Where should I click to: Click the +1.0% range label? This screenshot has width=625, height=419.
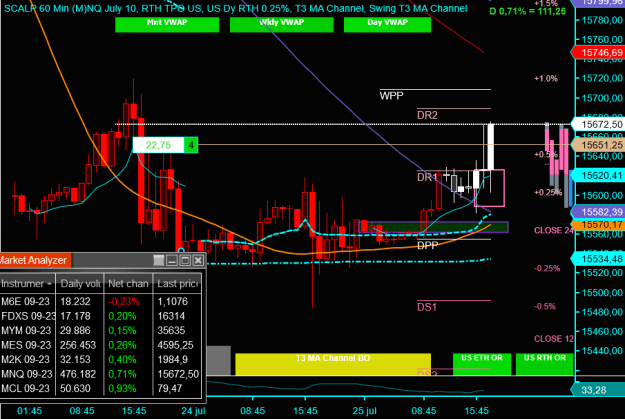point(546,79)
